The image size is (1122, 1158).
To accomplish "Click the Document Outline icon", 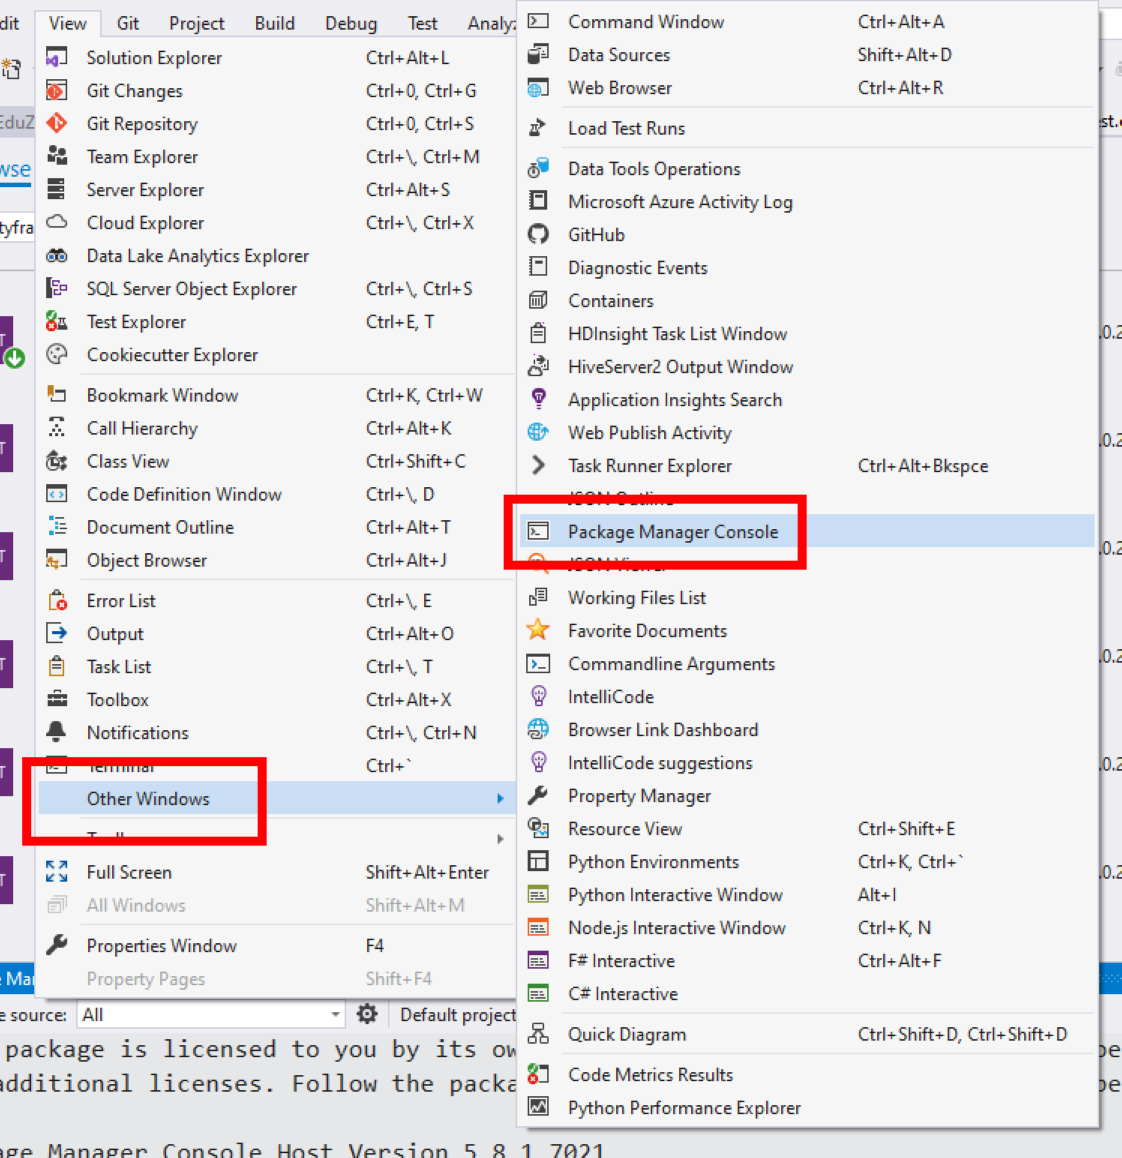I will (x=57, y=527).
